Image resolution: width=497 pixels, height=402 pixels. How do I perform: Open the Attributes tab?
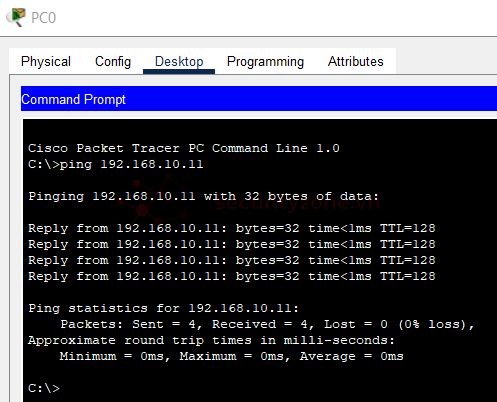pos(355,61)
